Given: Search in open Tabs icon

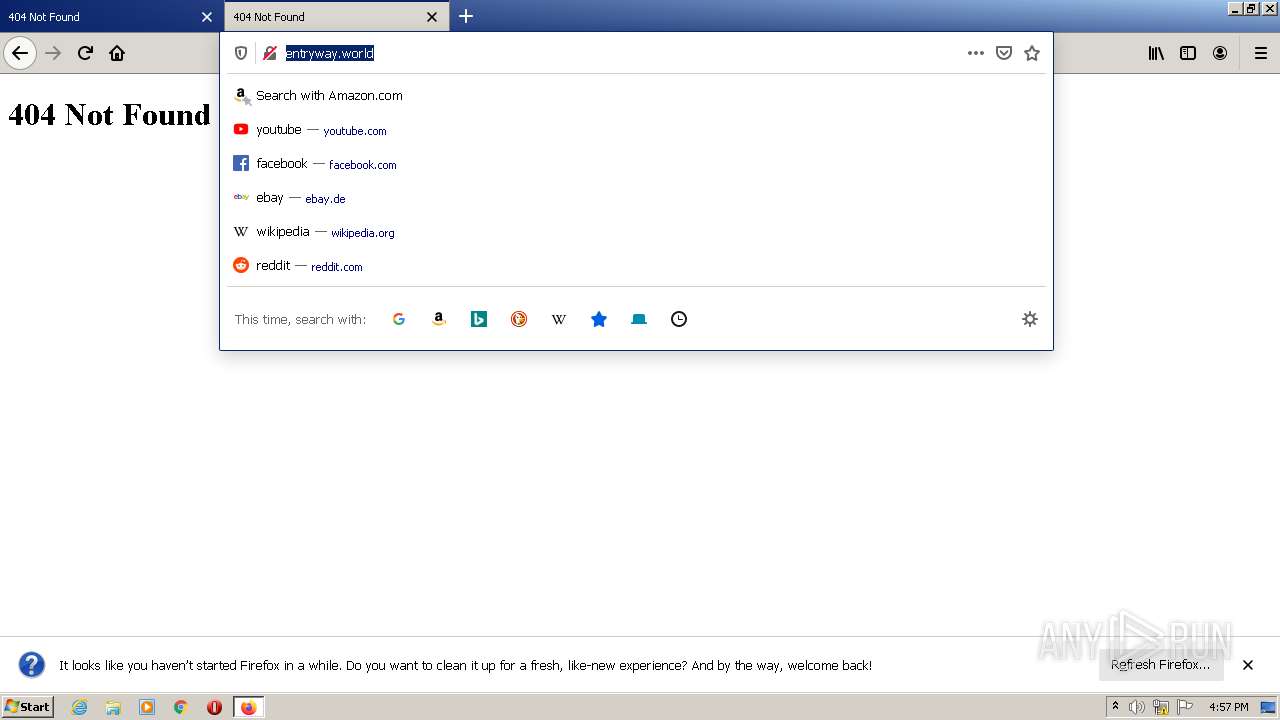Looking at the screenshot, I should [x=639, y=319].
